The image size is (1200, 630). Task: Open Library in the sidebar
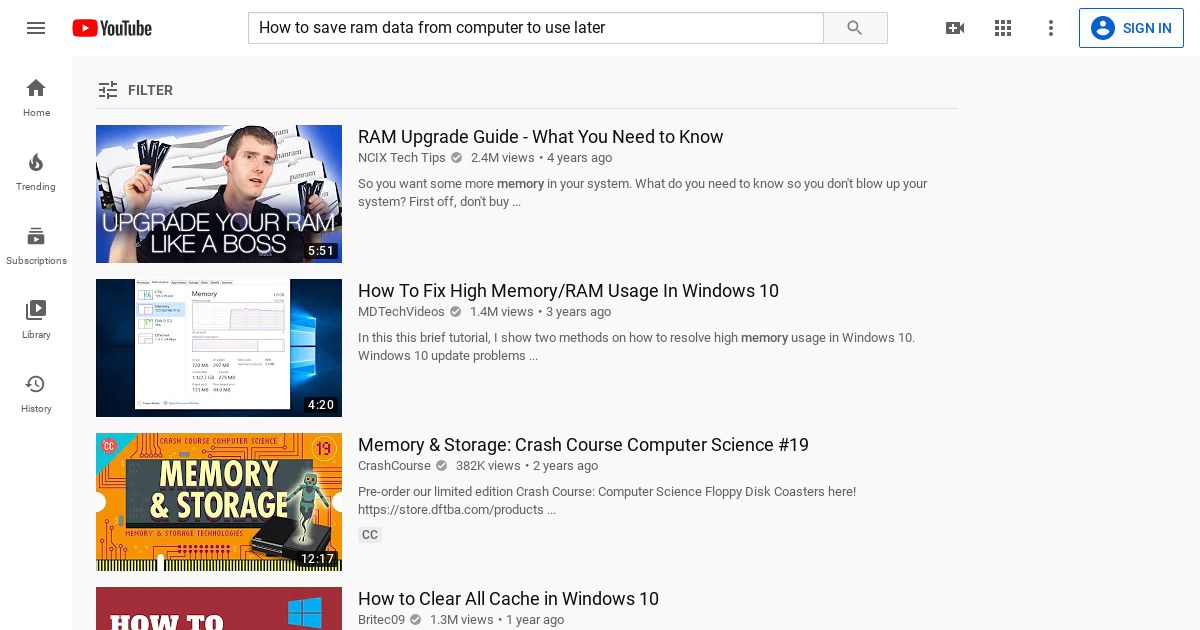(36, 320)
